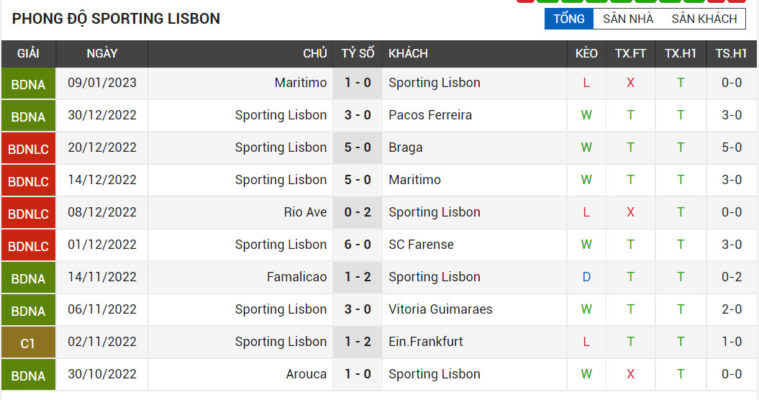Click the 5 - 0 score against Braga
Image resolution: width=759 pixels, height=400 pixels.
pos(358,148)
